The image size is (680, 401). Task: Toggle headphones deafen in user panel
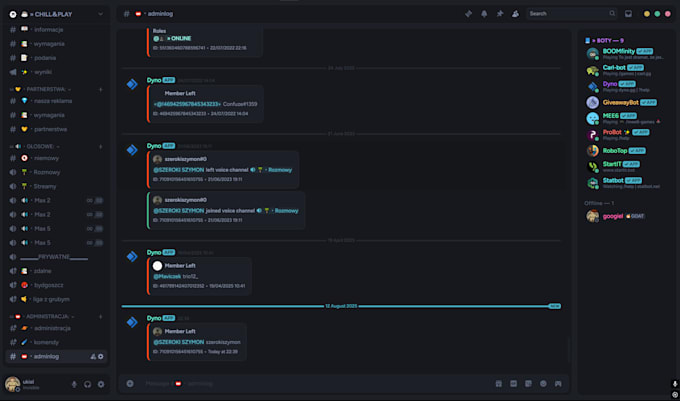(88, 384)
